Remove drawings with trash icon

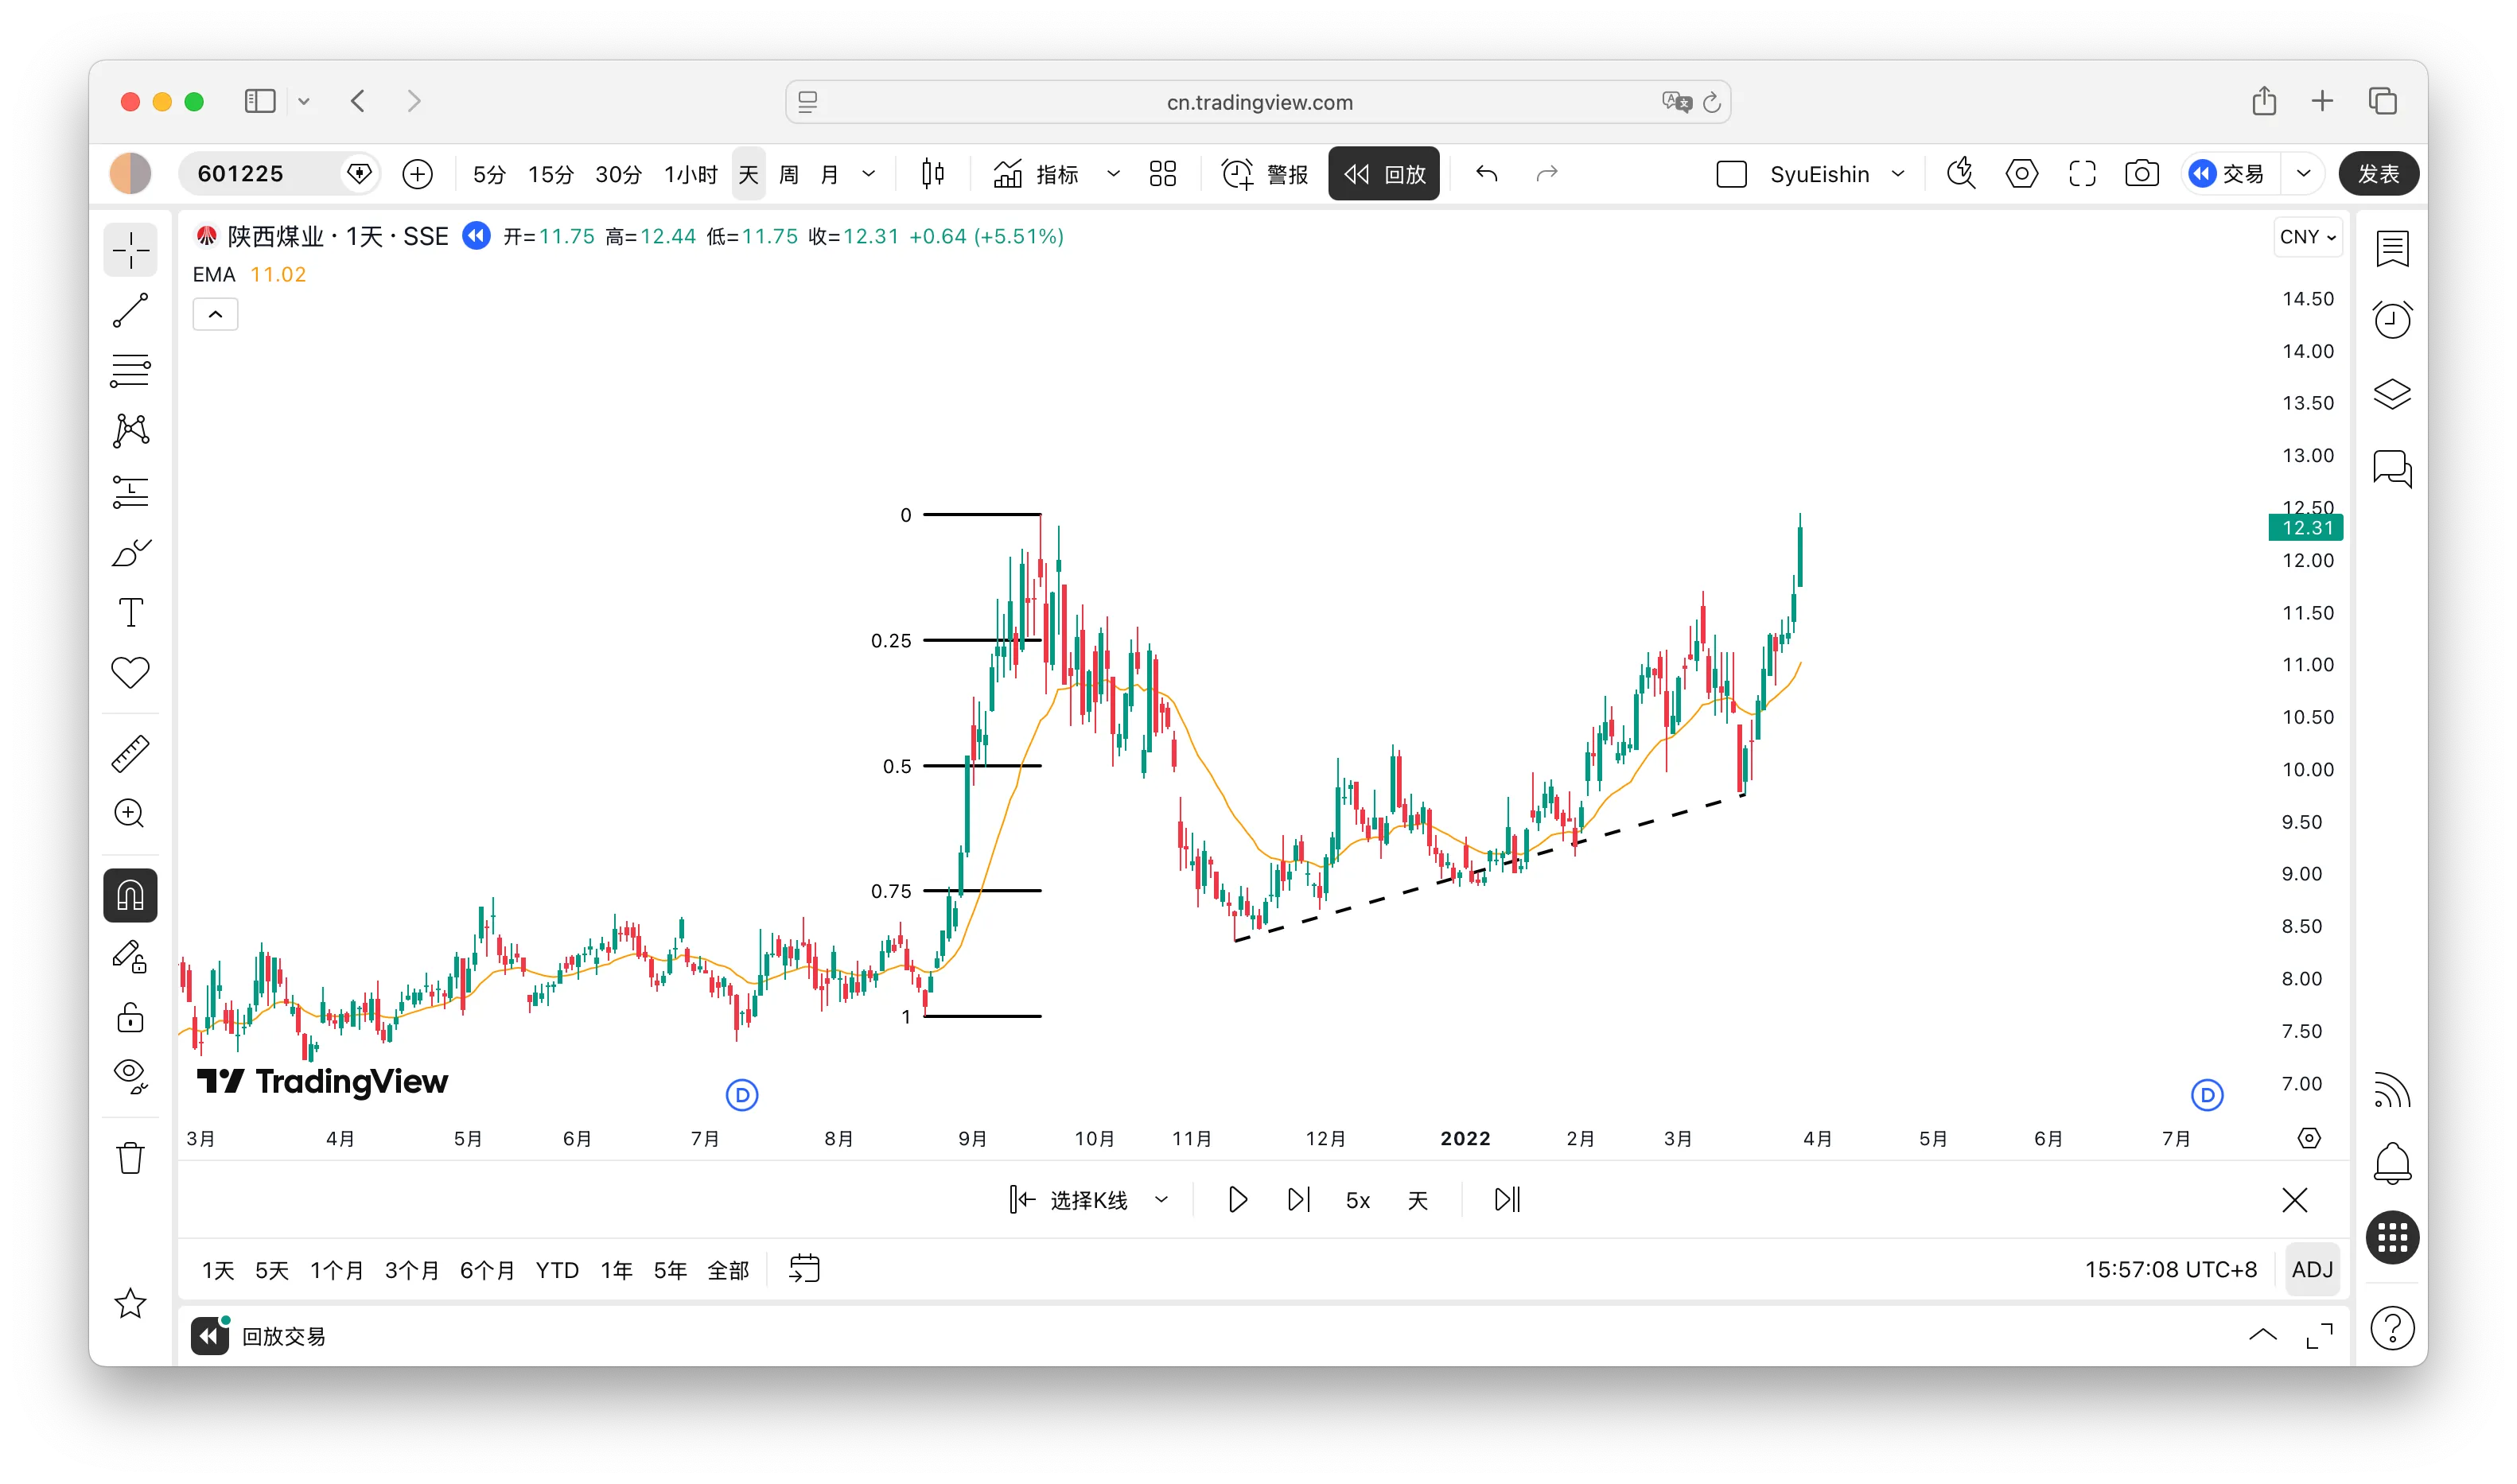pos(130,1158)
